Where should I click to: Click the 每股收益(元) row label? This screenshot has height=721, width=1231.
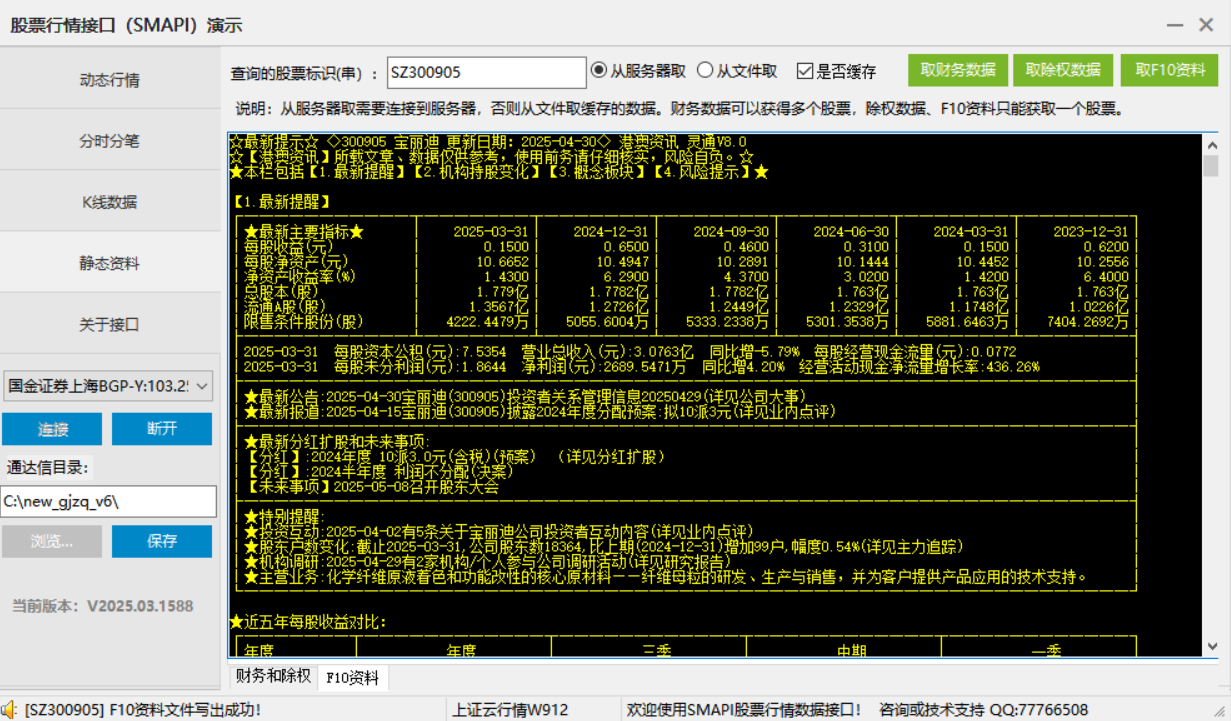[x=289, y=247]
